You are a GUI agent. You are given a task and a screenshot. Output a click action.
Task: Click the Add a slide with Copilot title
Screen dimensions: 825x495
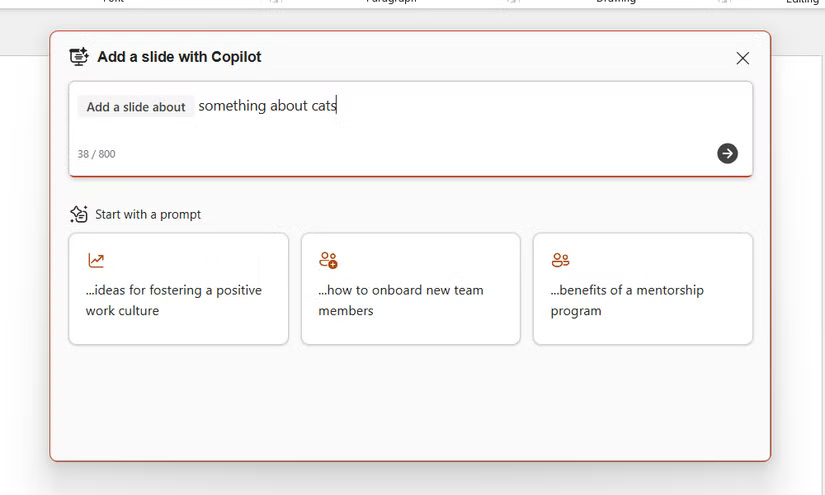click(179, 57)
